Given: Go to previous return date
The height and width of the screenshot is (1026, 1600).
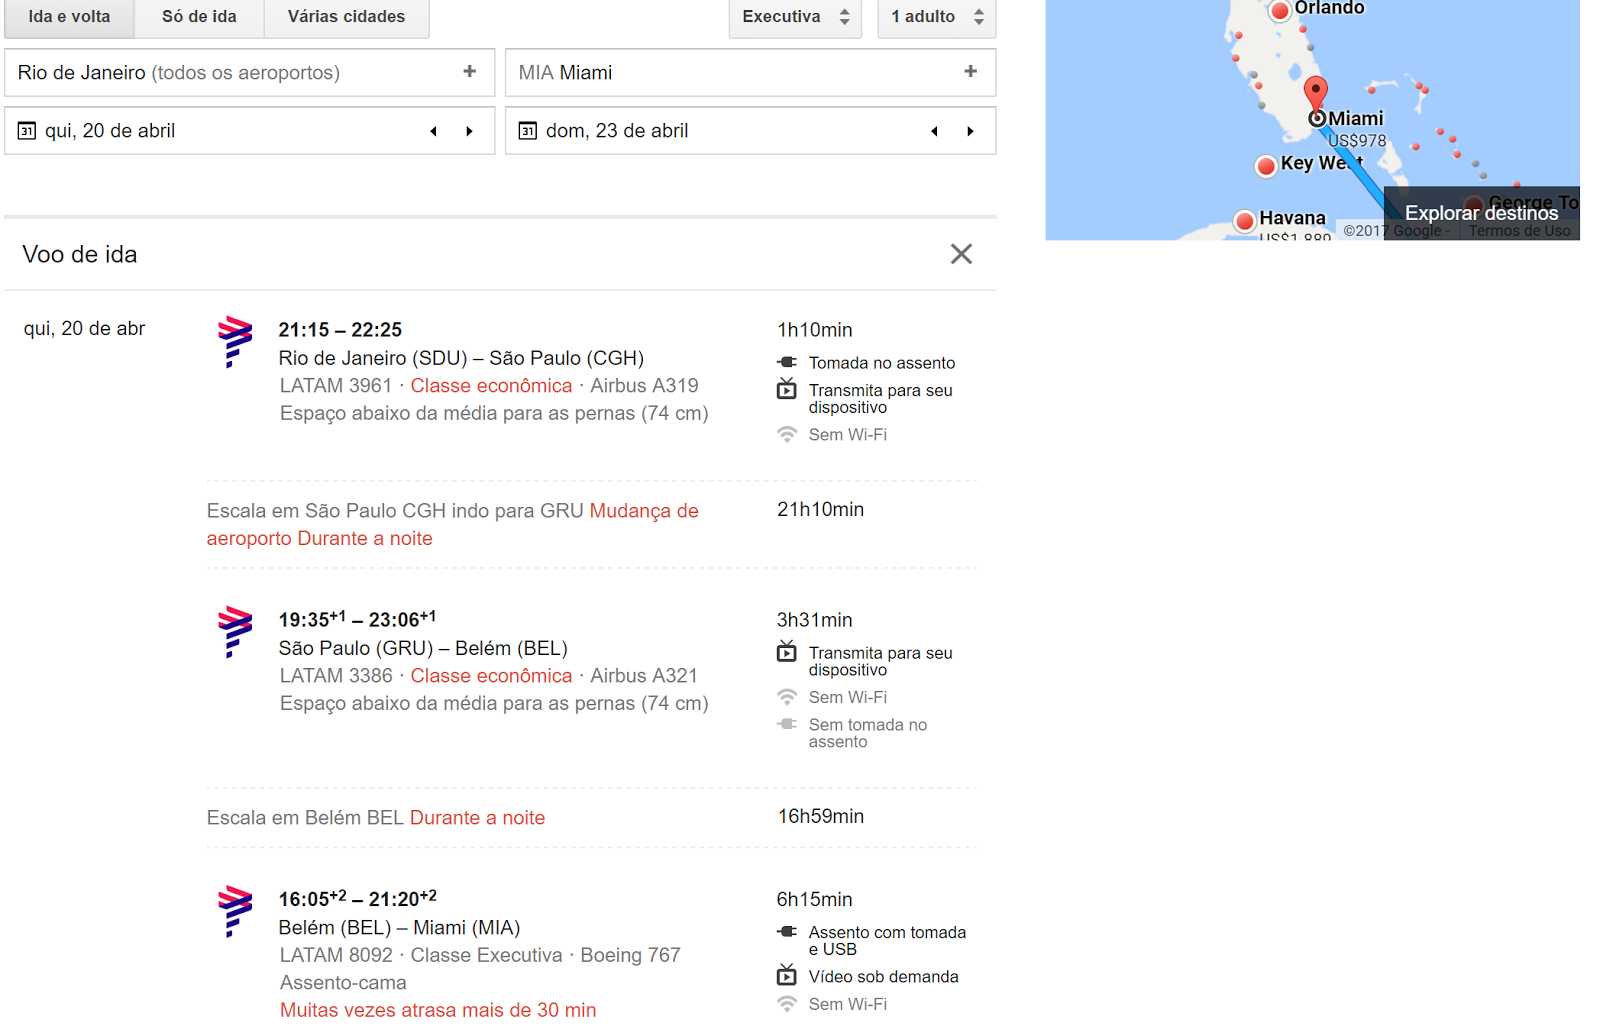Looking at the screenshot, I should pyautogui.click(x=935, y=131).
